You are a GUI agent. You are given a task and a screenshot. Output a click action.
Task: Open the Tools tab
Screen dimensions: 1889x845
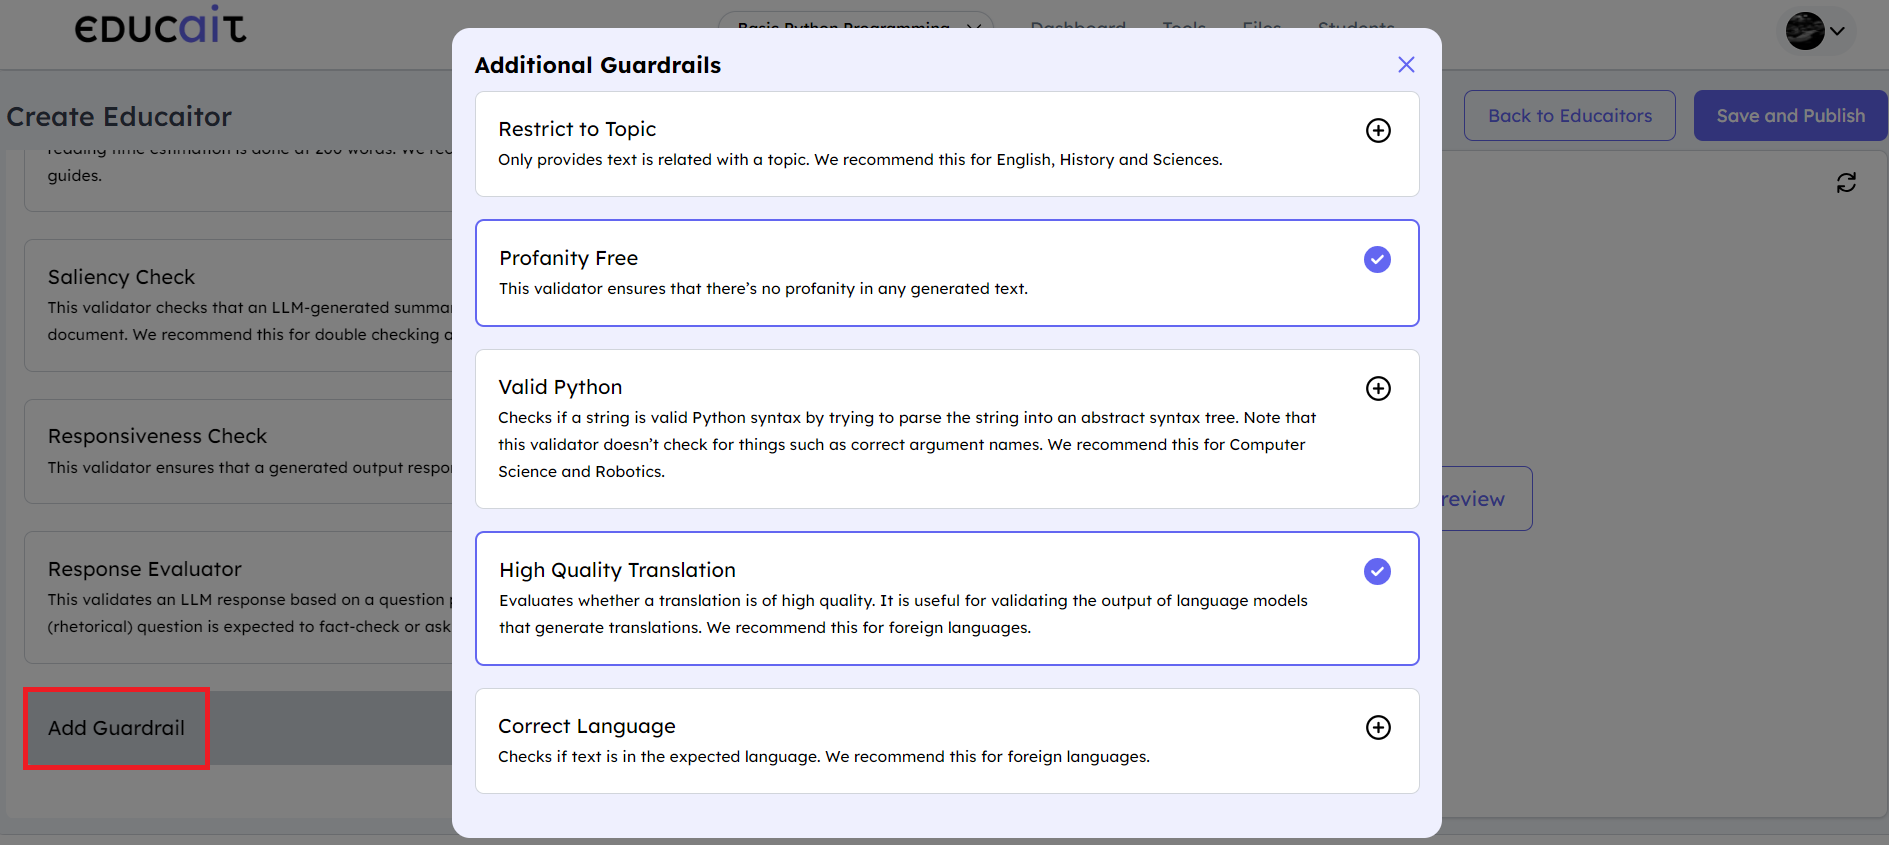click(x=1184, y=23)
